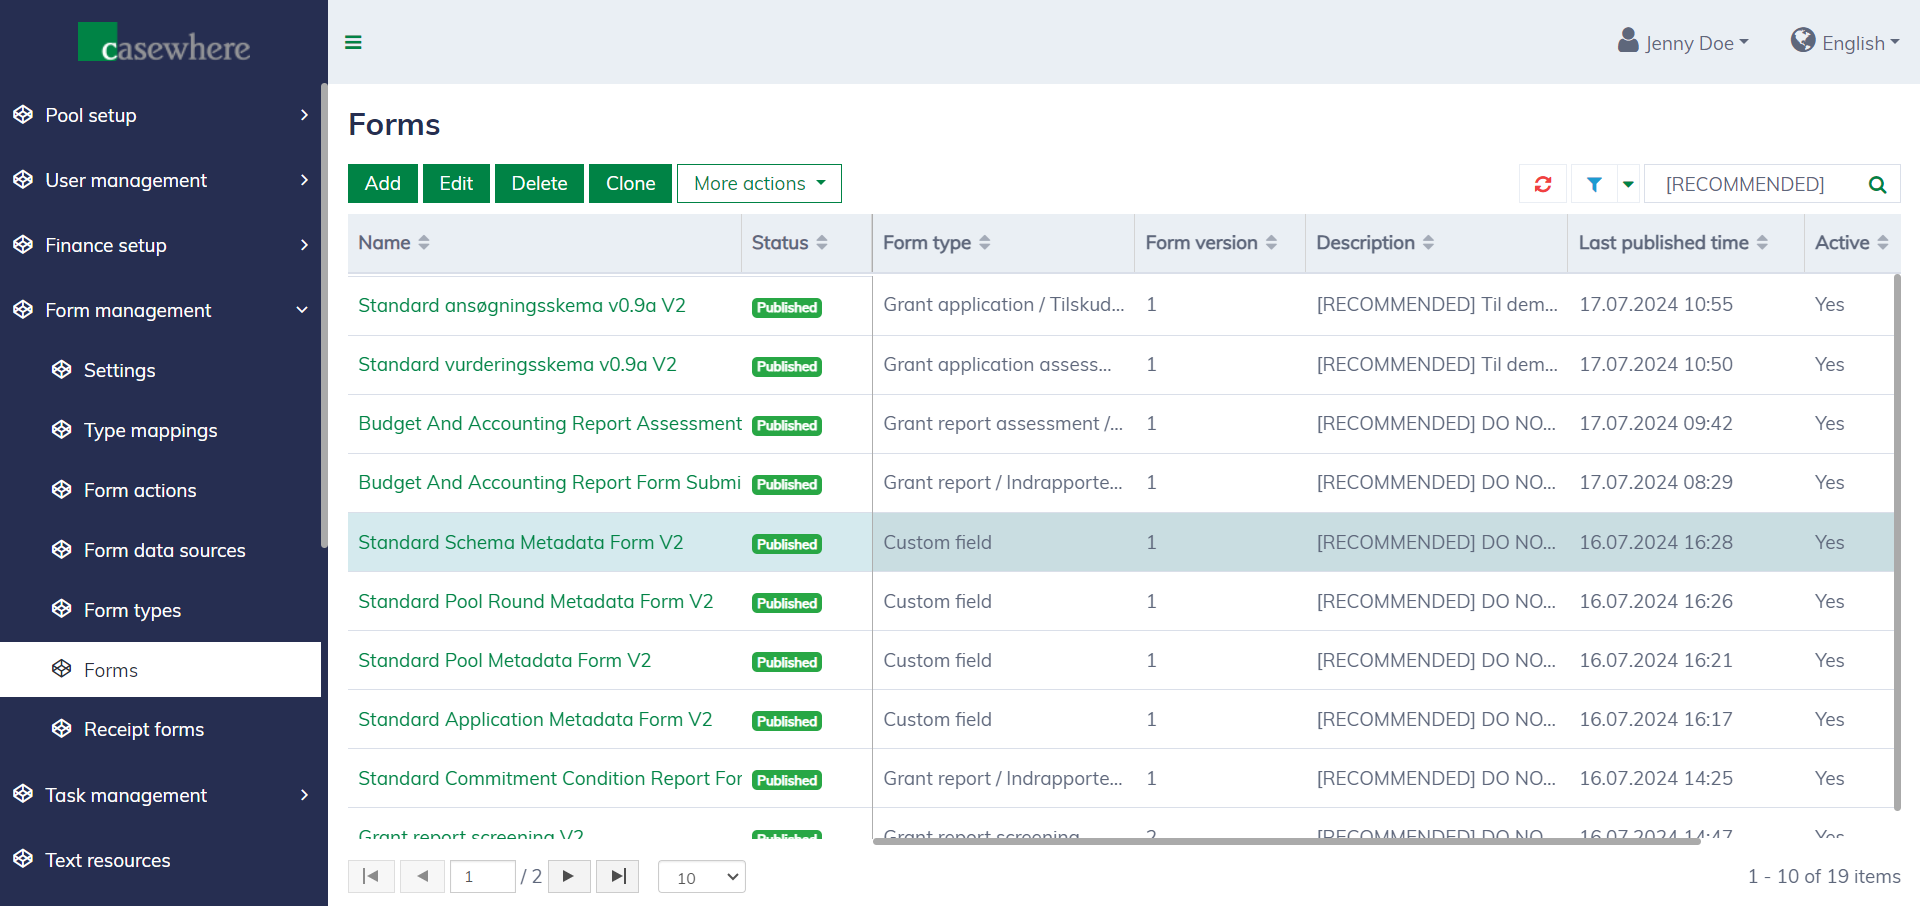Go to the next page arrow

[x=569, y=876]
